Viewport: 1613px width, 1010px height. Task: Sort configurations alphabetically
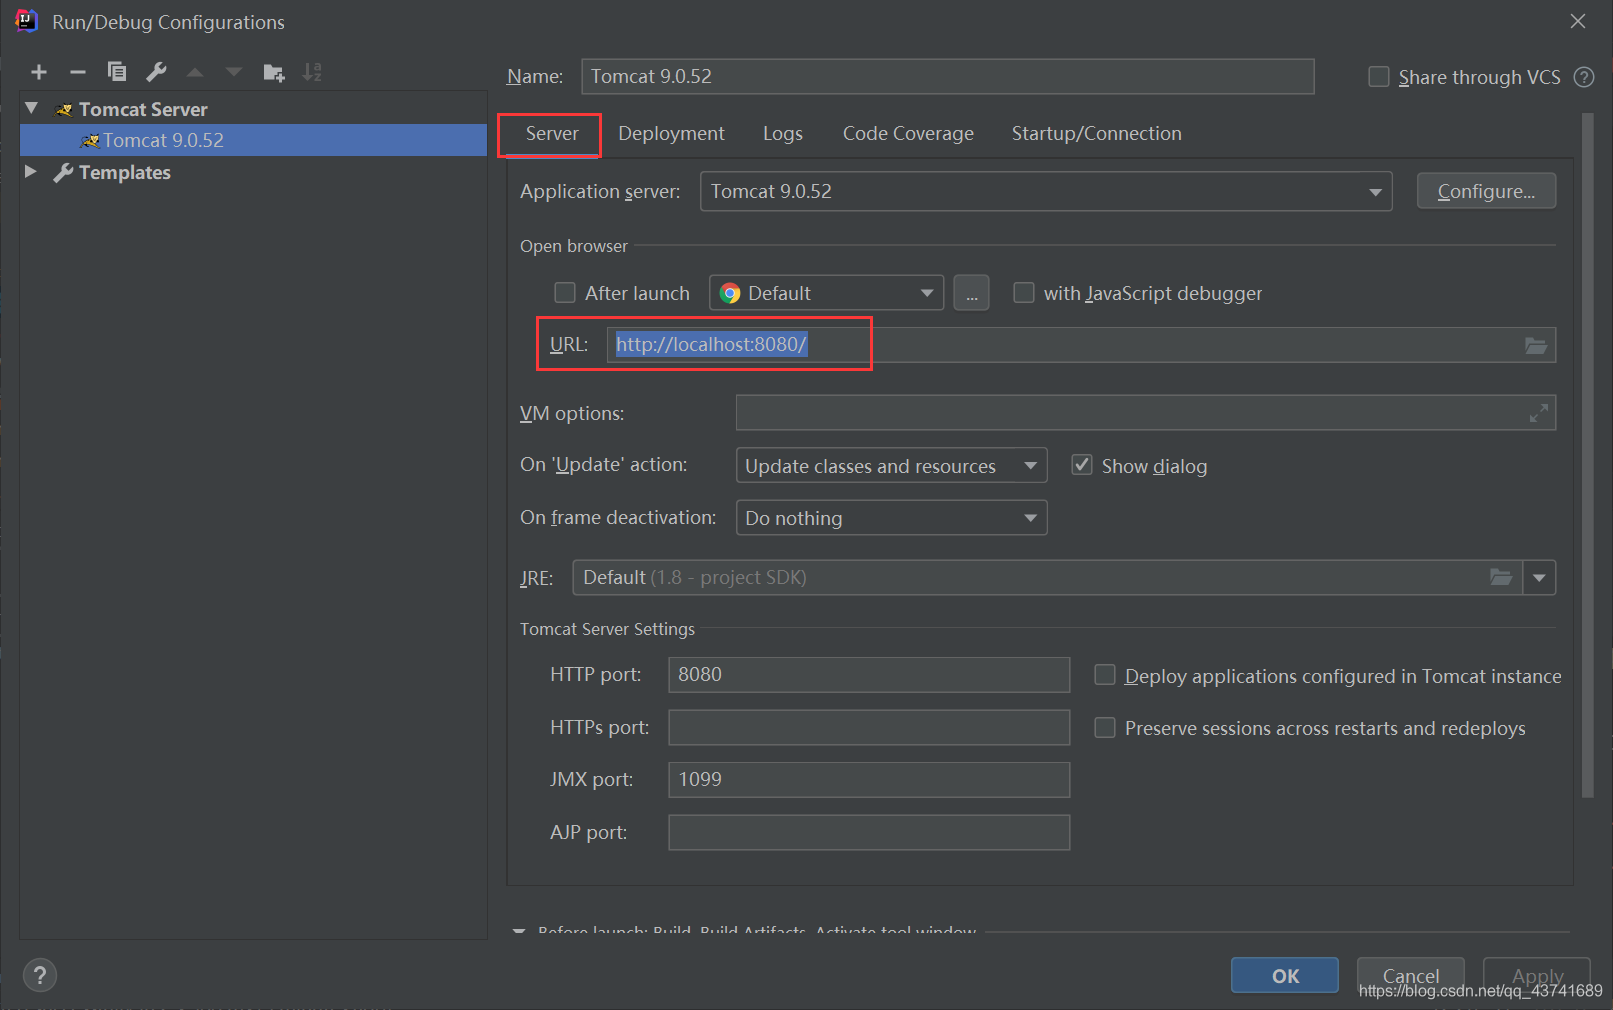(312, 72)
